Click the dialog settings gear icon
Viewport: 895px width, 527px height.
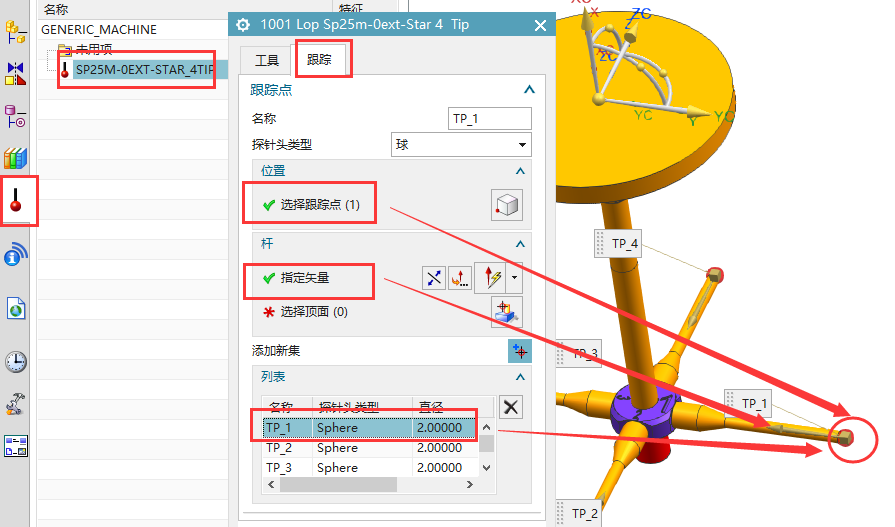[243, 25]
